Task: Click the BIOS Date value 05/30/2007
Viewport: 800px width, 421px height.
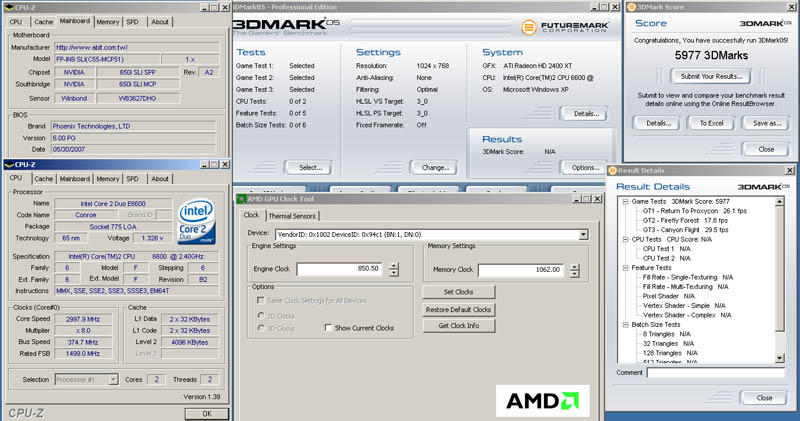Action: point(69,150)
